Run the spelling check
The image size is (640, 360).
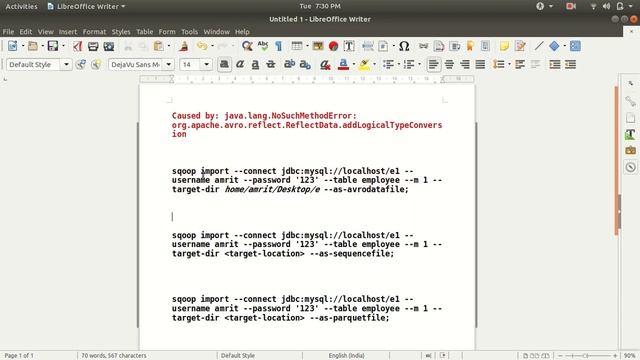point(263,46)
